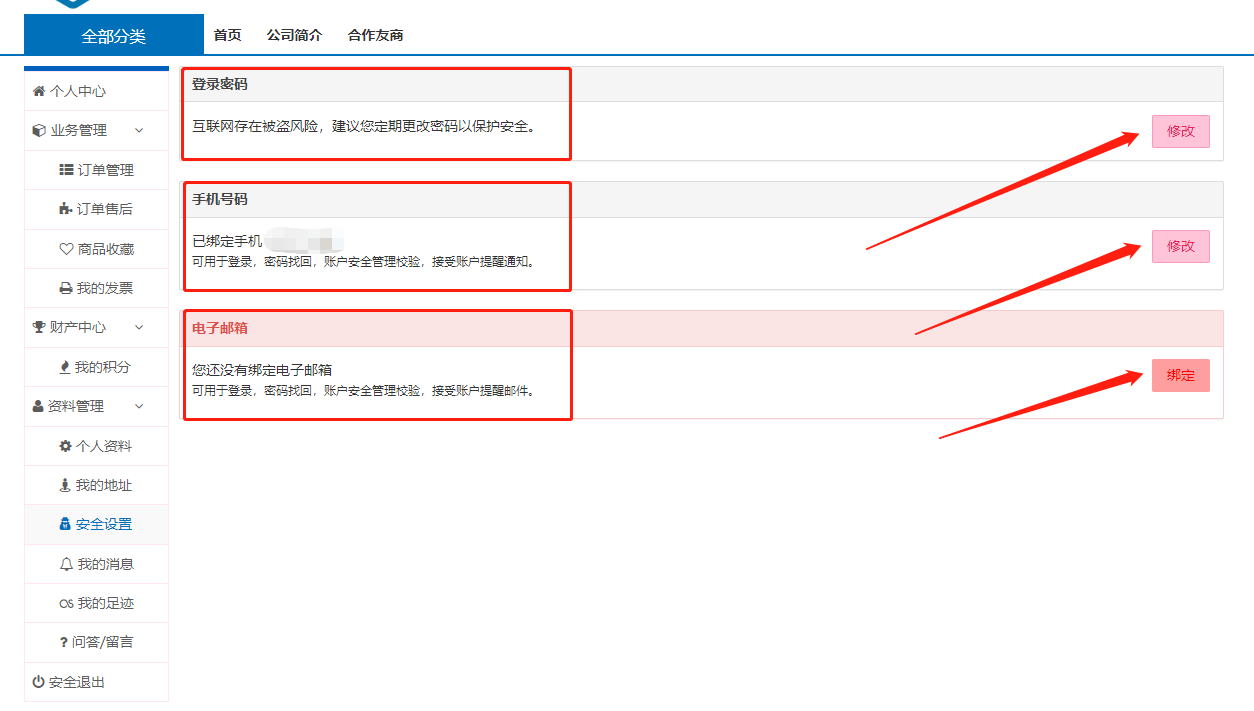Click the flame icon beside 我的积分
This screenshot has height=711, width=1254.
point(66,367)
